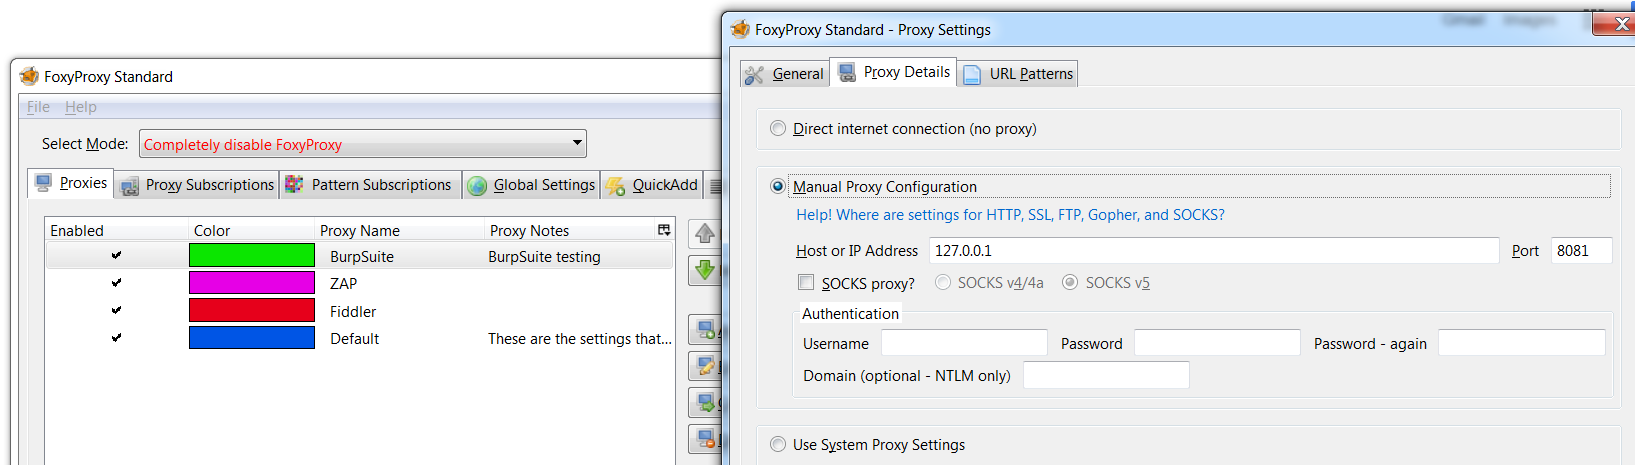
Task: Click the delete proxy icon button
Action: pos(705,438)
